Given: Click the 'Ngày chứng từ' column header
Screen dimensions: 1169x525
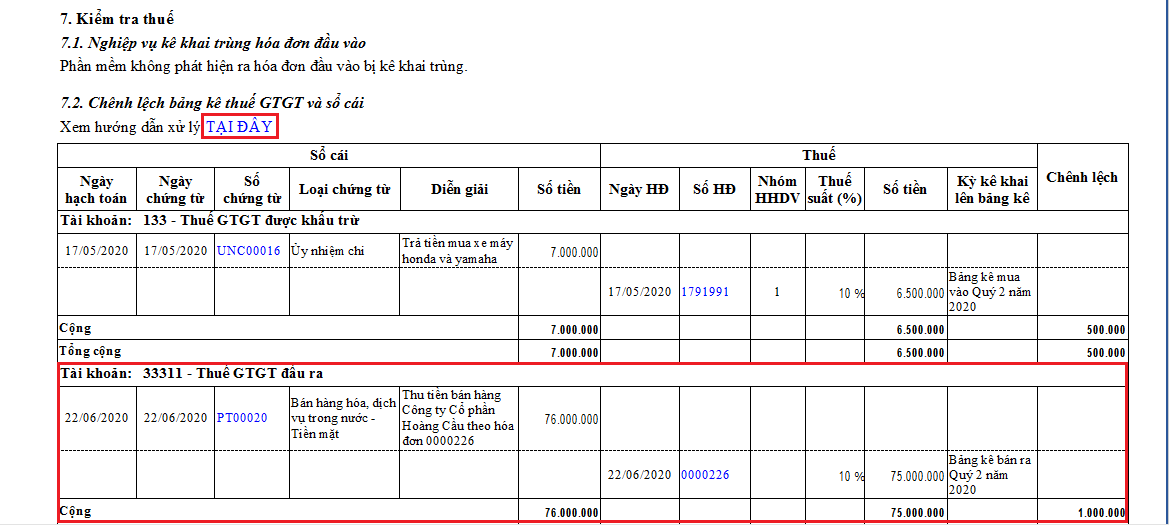Looking at the screenshot, I should tap(175, 189).
